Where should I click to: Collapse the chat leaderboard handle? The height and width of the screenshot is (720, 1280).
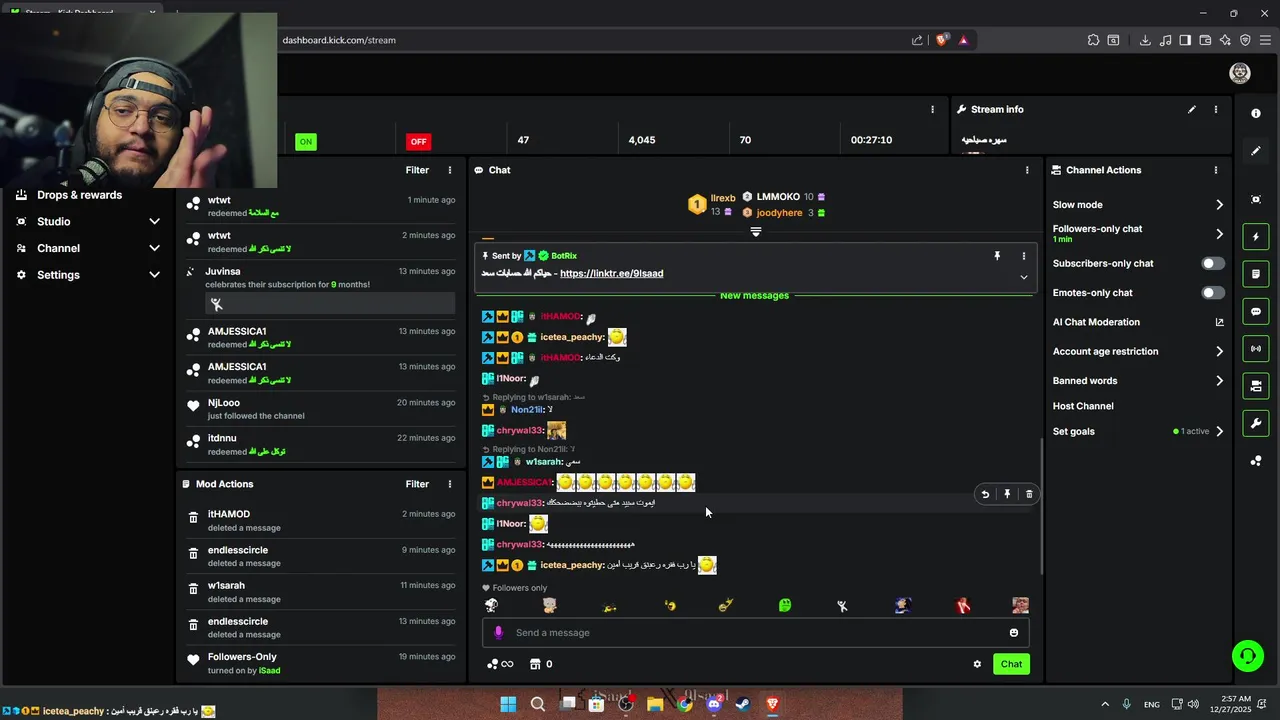tap(756, 232)
